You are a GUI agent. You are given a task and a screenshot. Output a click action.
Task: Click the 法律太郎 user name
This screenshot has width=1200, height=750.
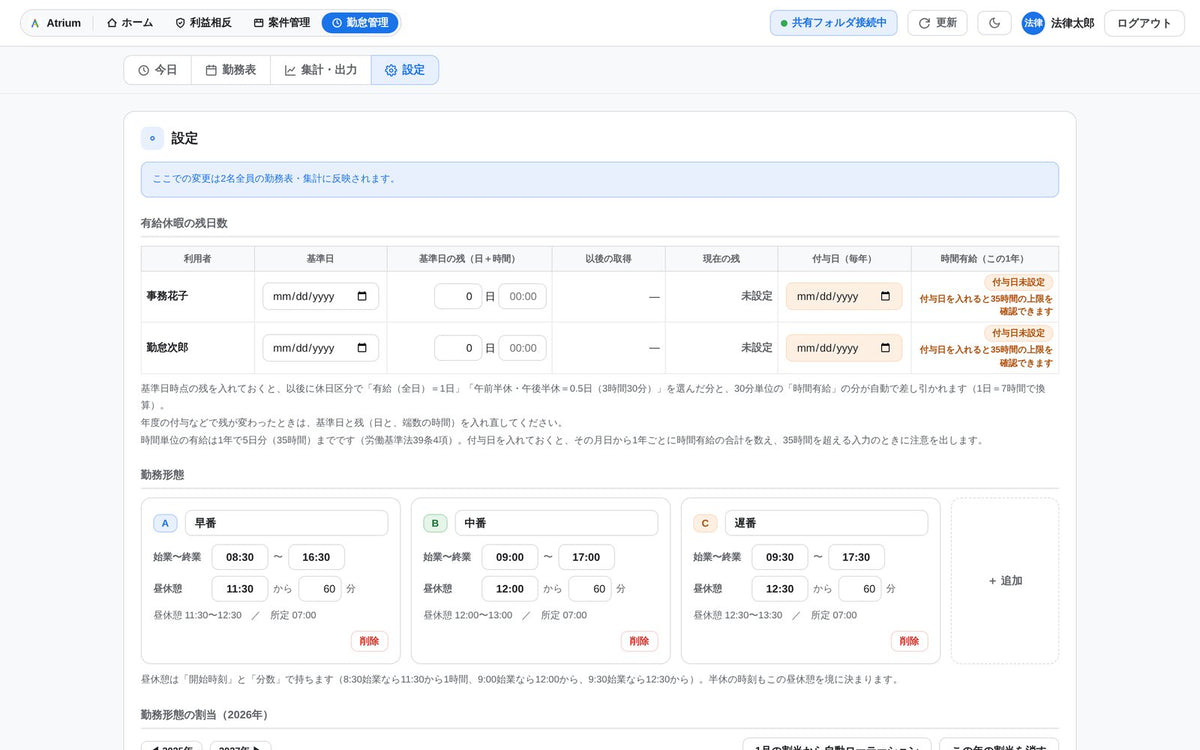[1072, 23]
